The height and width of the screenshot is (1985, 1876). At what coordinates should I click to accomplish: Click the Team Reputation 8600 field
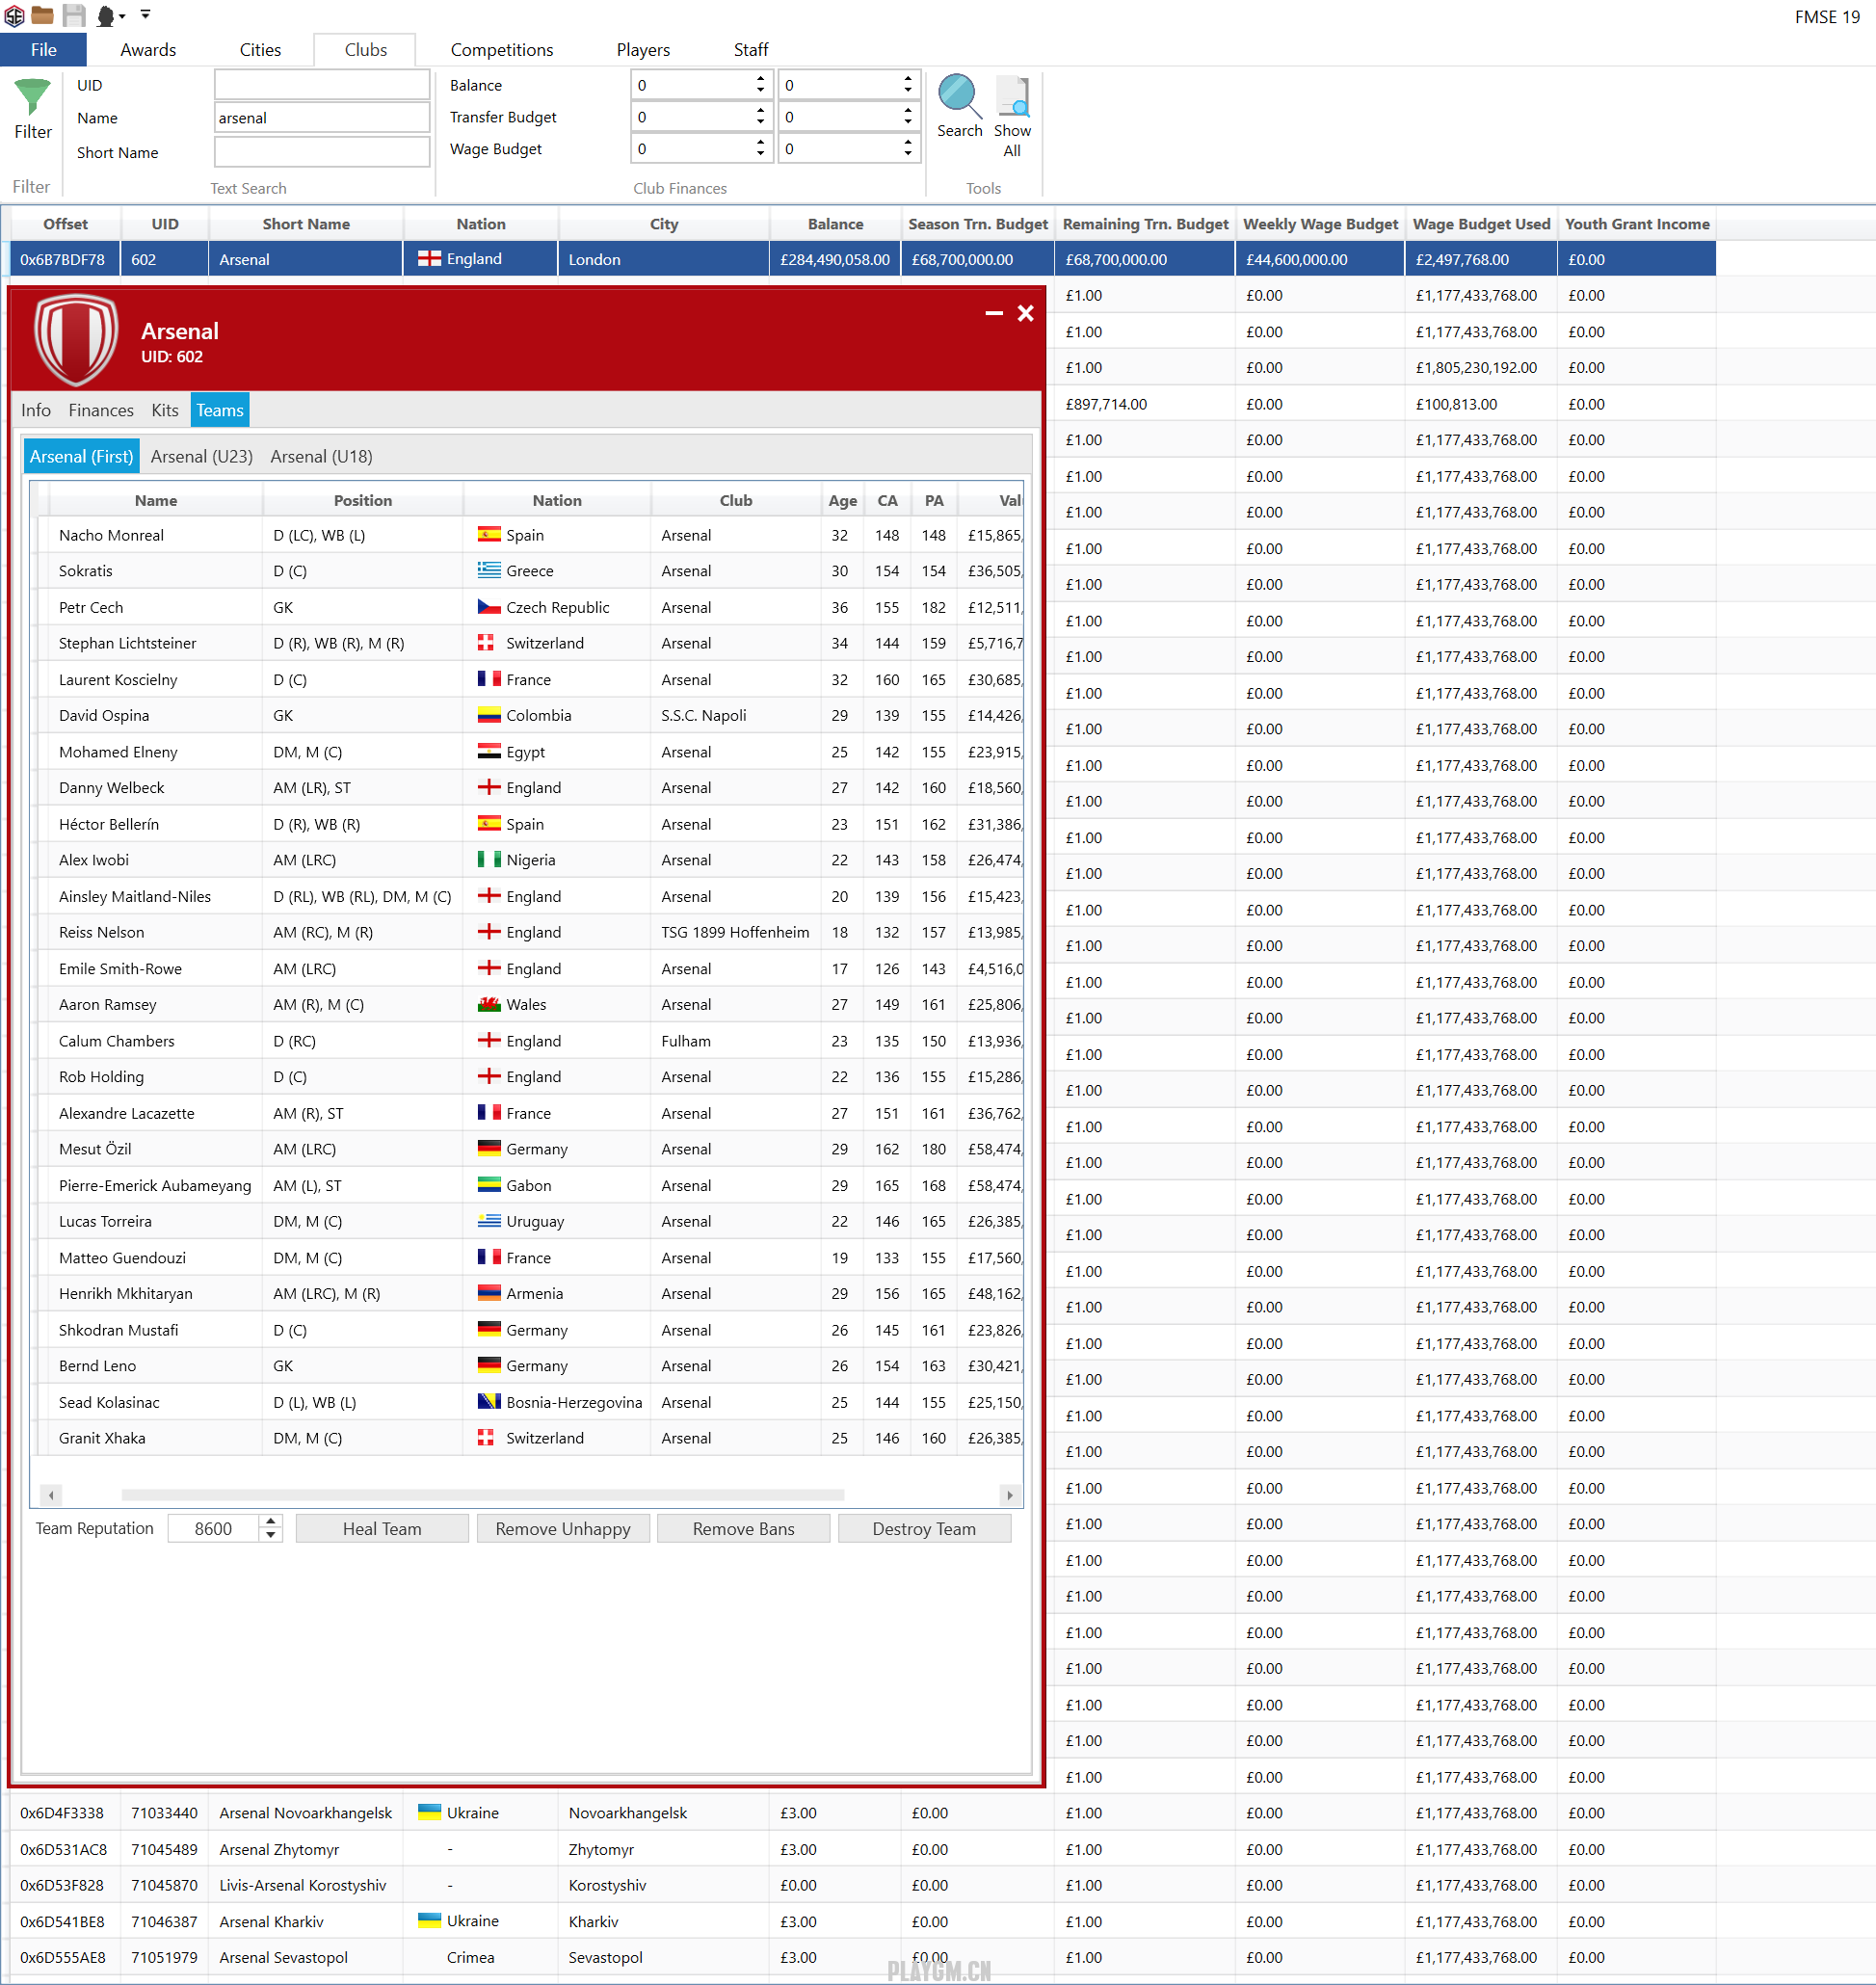pos(213,1528)
